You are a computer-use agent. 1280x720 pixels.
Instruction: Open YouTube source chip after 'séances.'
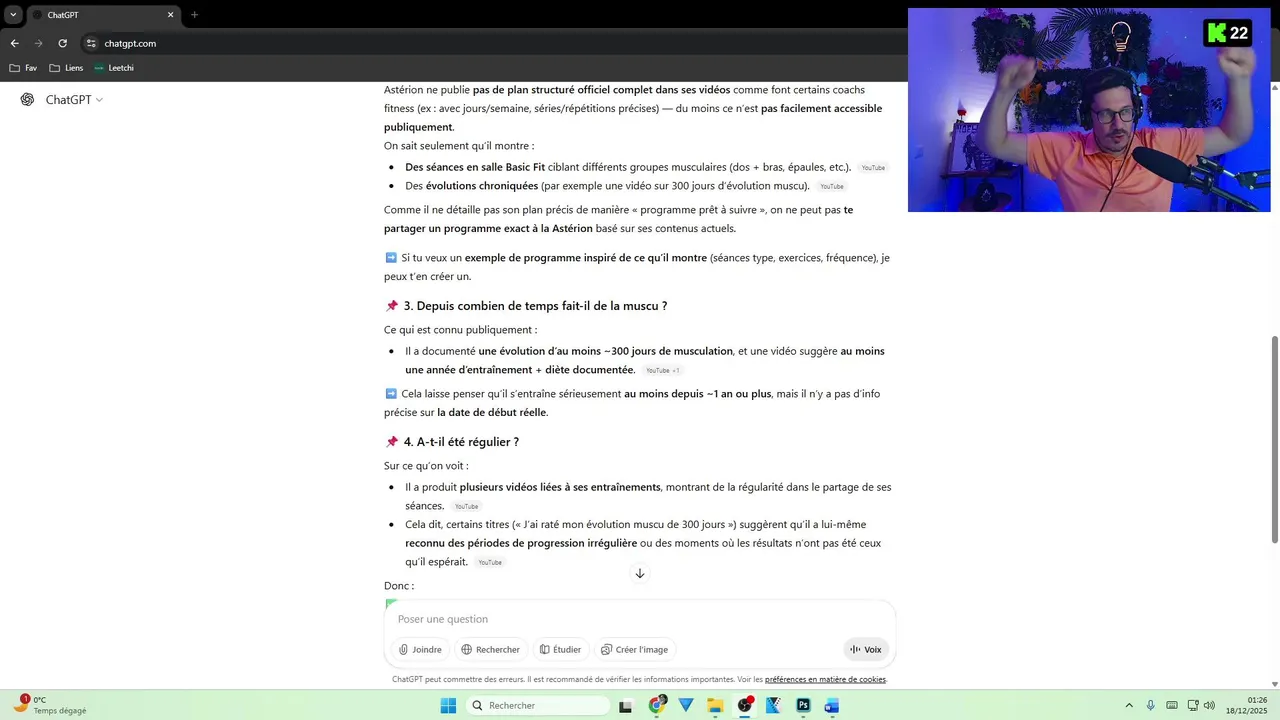(x=466, y=506)
